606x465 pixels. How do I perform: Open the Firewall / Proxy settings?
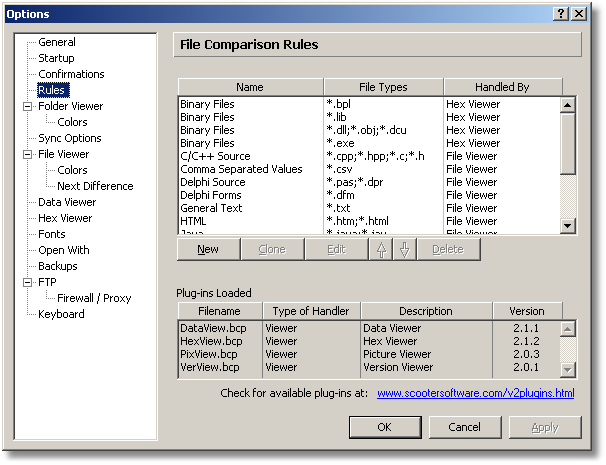coord(94,298)
